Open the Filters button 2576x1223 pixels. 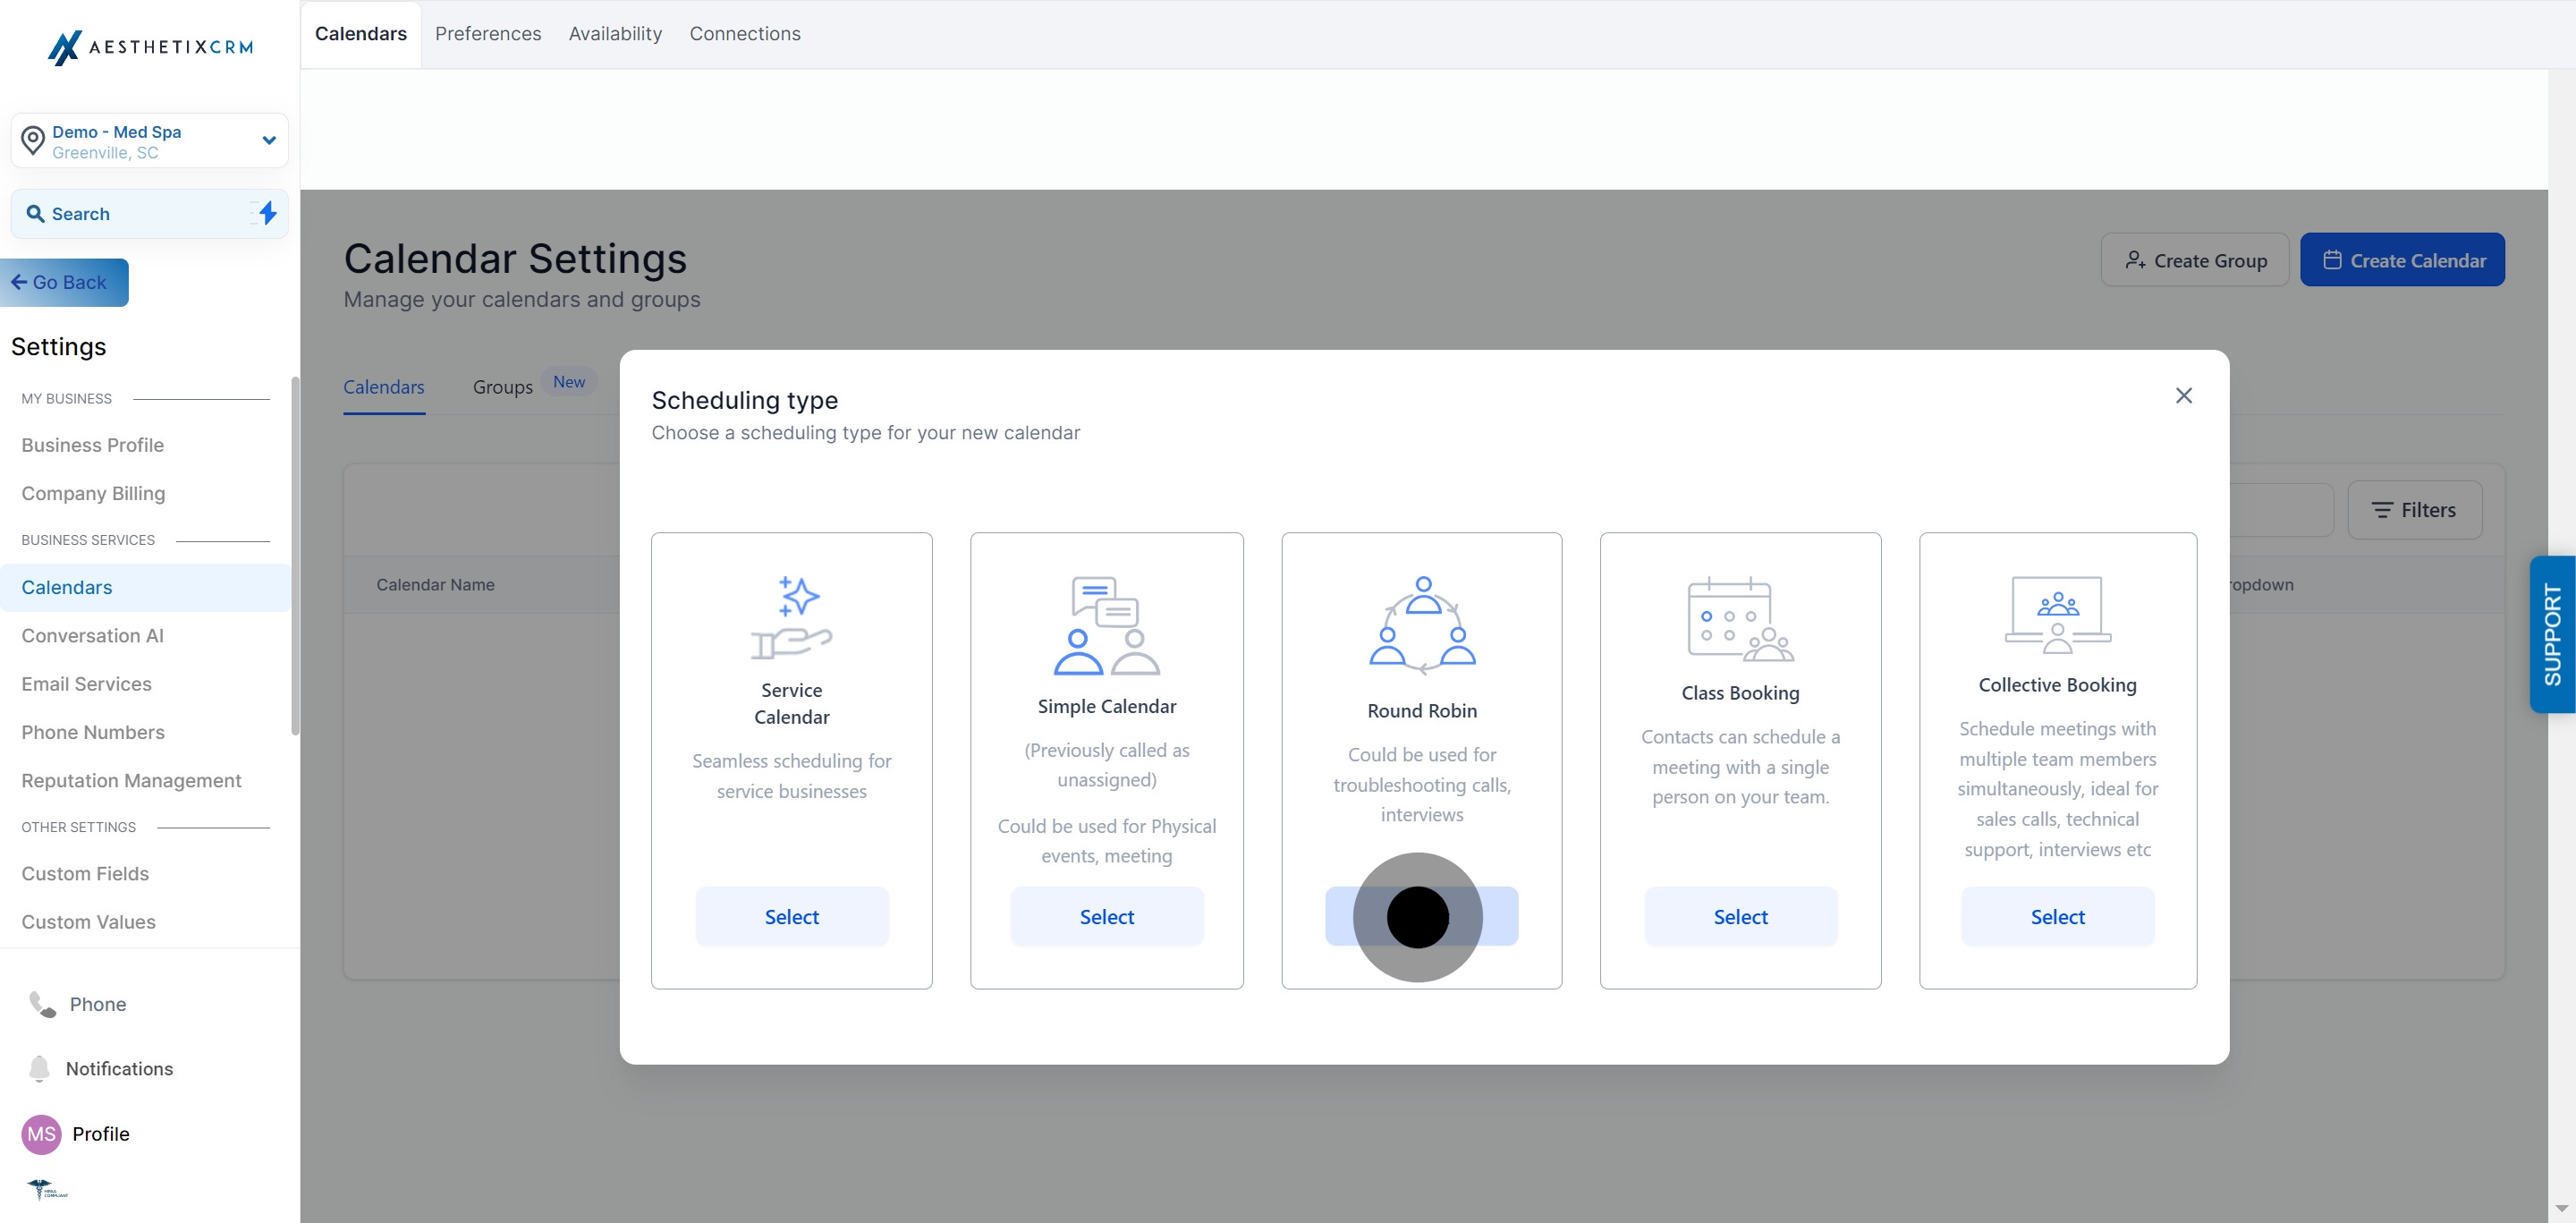point(2414,510)
